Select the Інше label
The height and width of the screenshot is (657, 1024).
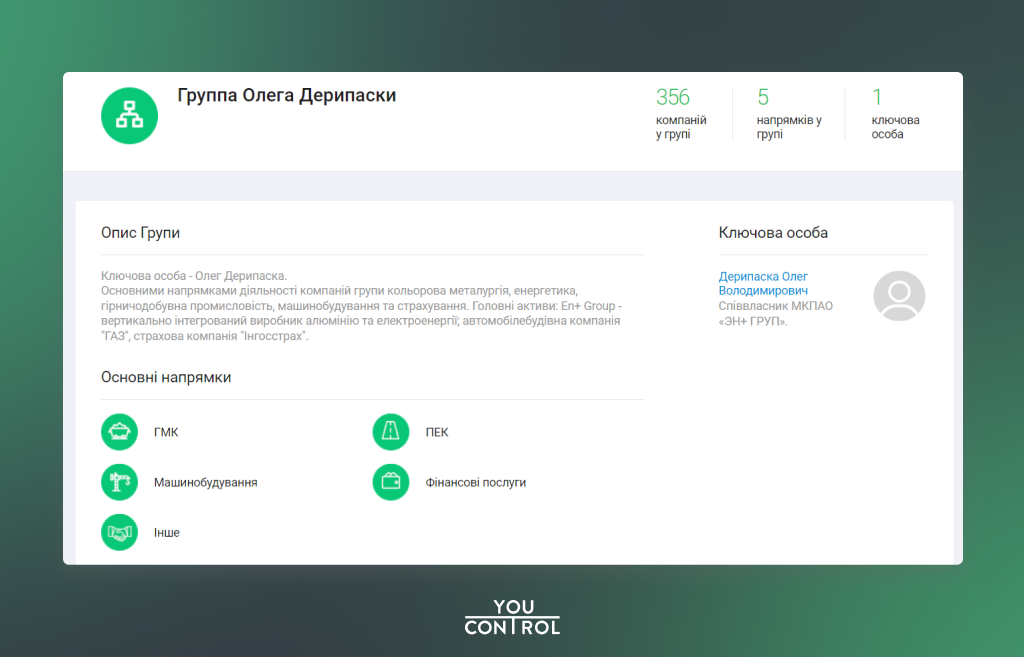(x=167, y=533)
